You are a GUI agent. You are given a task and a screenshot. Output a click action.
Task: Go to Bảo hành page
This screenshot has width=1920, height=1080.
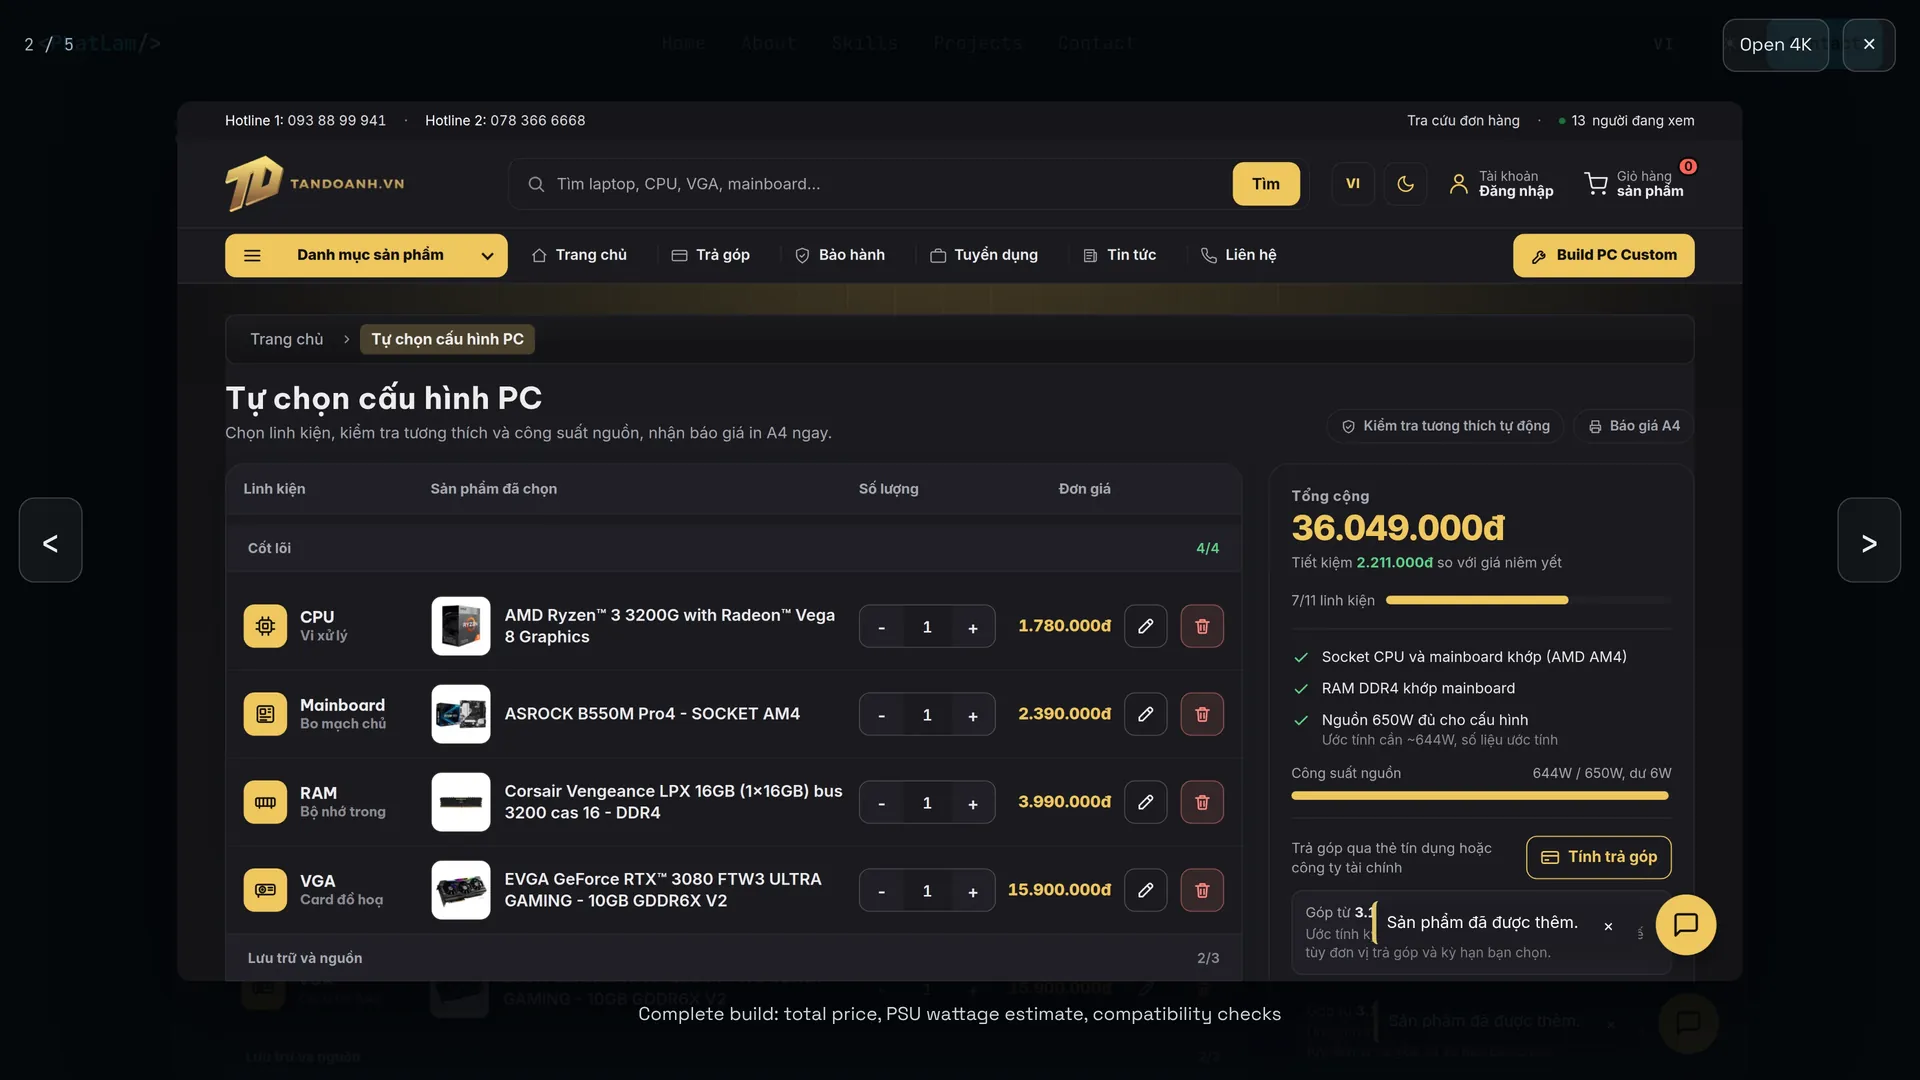[840, 255]
